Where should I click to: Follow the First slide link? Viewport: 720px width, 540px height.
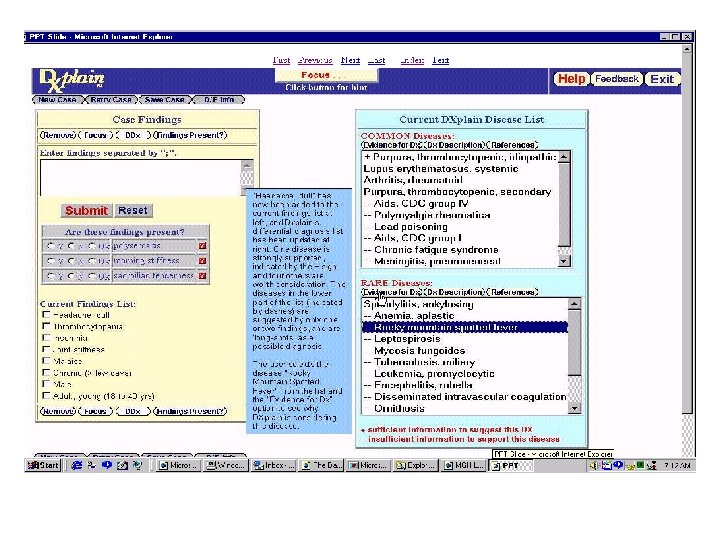(281, 60)
